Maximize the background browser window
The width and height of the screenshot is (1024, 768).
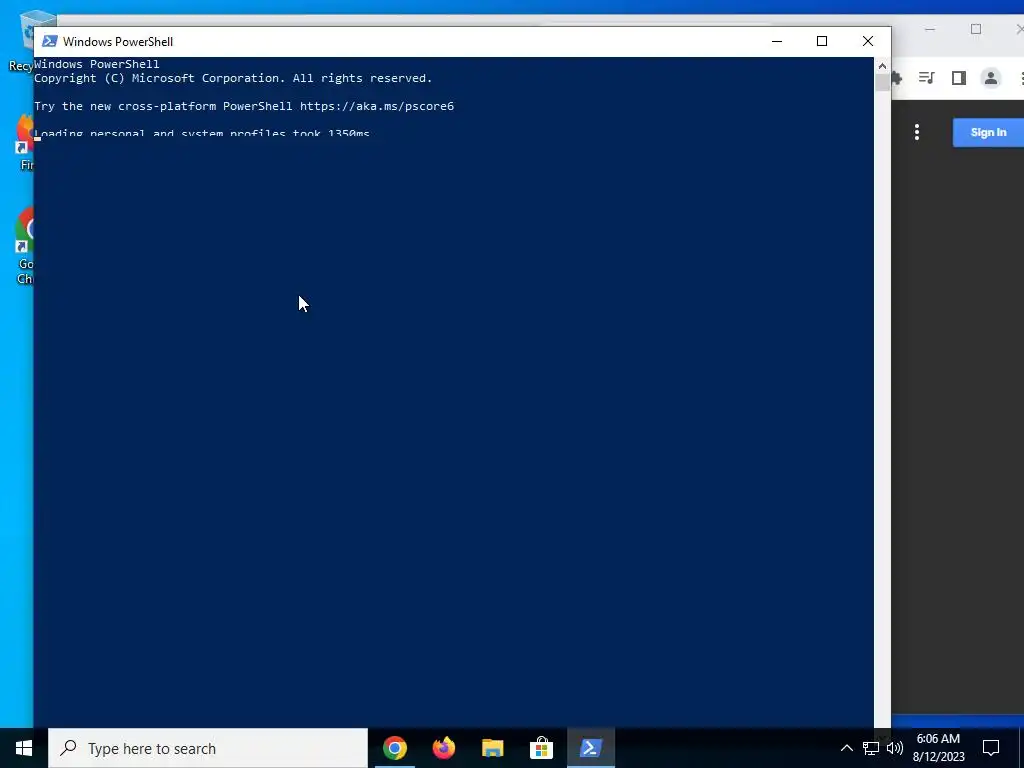pyautogui.click(x=976, y=29)
